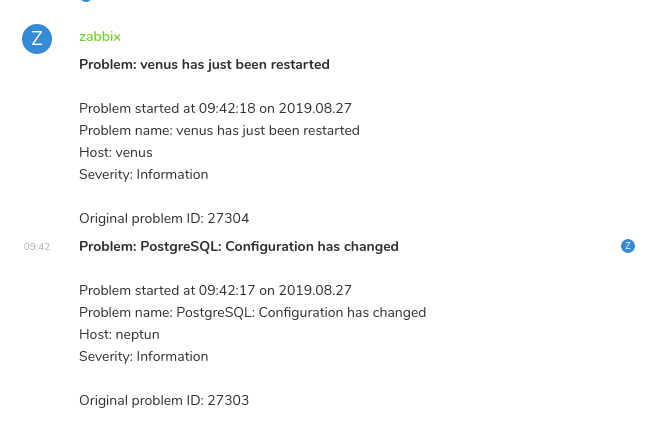Open the zabbix username profile link
The height and width of the screenshot is (424, 656).
100,36
